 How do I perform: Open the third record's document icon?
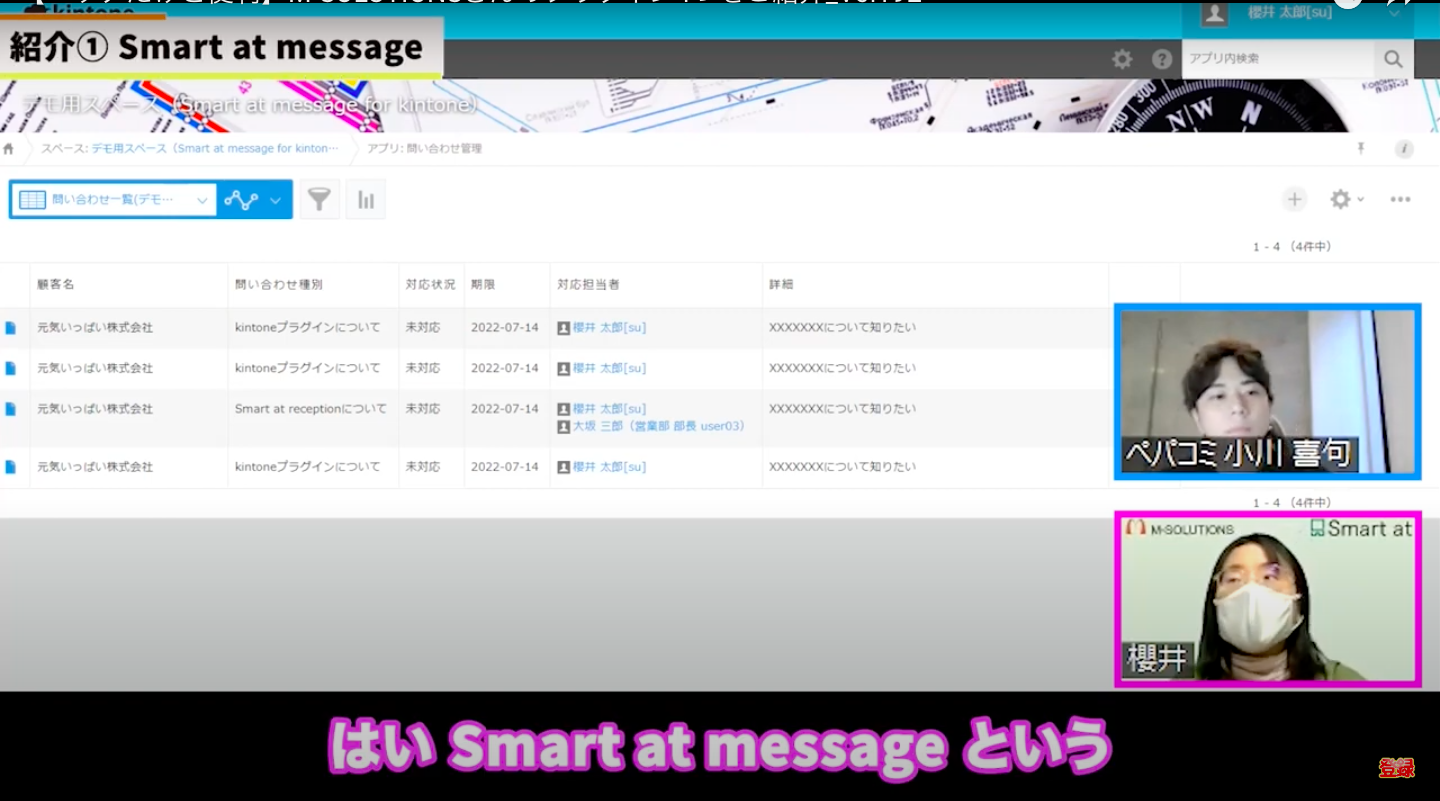[11, 409]
